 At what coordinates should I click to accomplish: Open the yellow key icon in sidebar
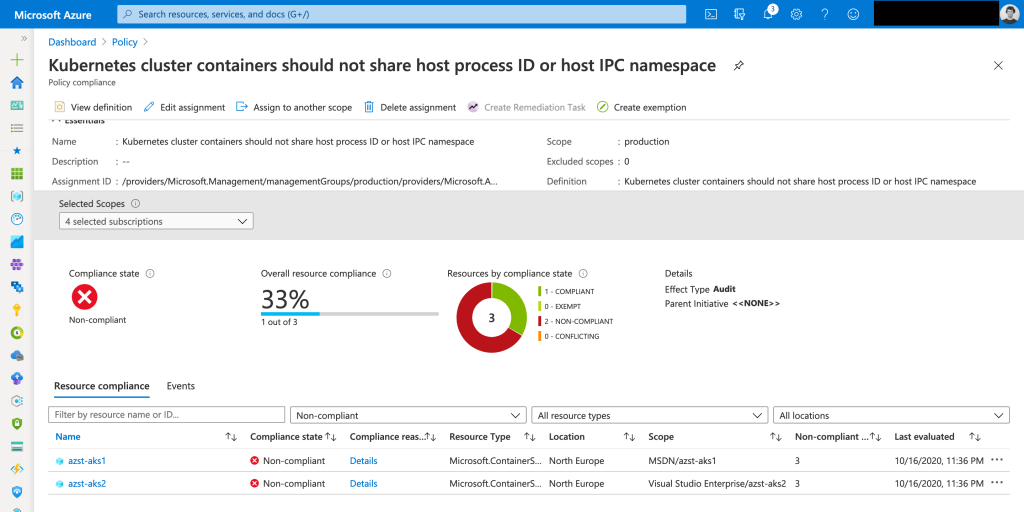[x=17, y=310]
